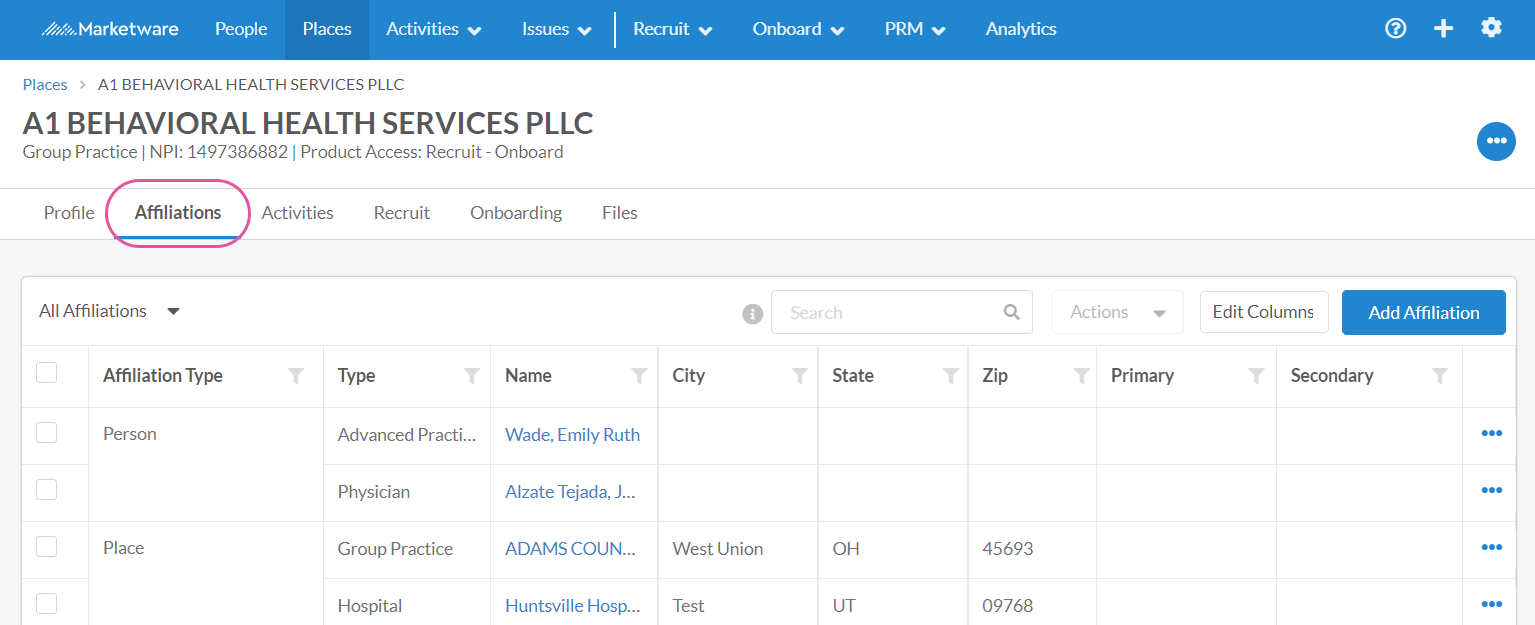Switch to the Recruit tab below title

pyautogui.click(x=402, y=213)
